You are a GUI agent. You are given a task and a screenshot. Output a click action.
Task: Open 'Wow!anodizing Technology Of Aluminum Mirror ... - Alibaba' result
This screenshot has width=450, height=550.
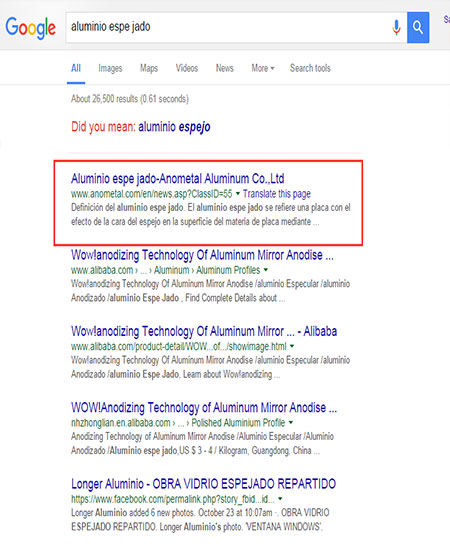coord(204,331)
